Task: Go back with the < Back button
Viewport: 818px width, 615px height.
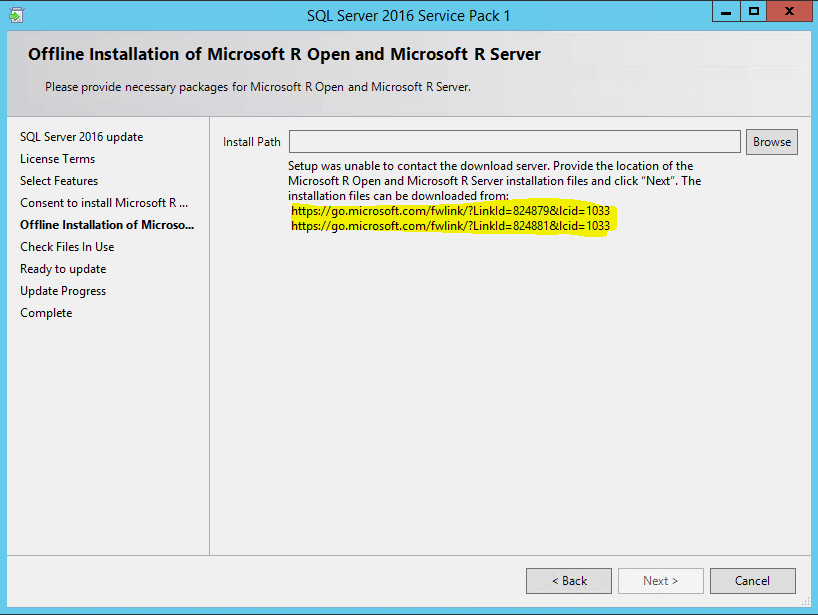Action: (569, 581)
